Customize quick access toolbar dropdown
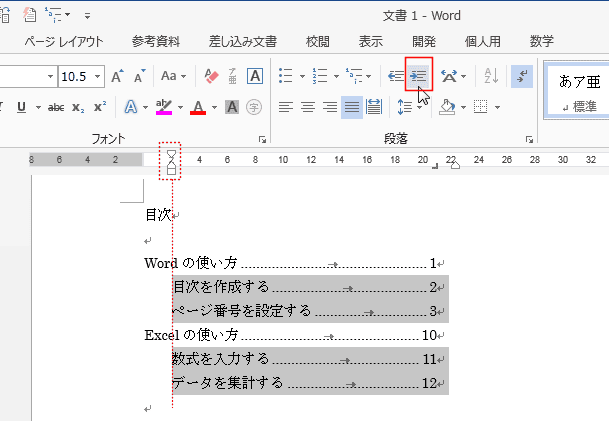609x421 pixels. coord(87,16)
